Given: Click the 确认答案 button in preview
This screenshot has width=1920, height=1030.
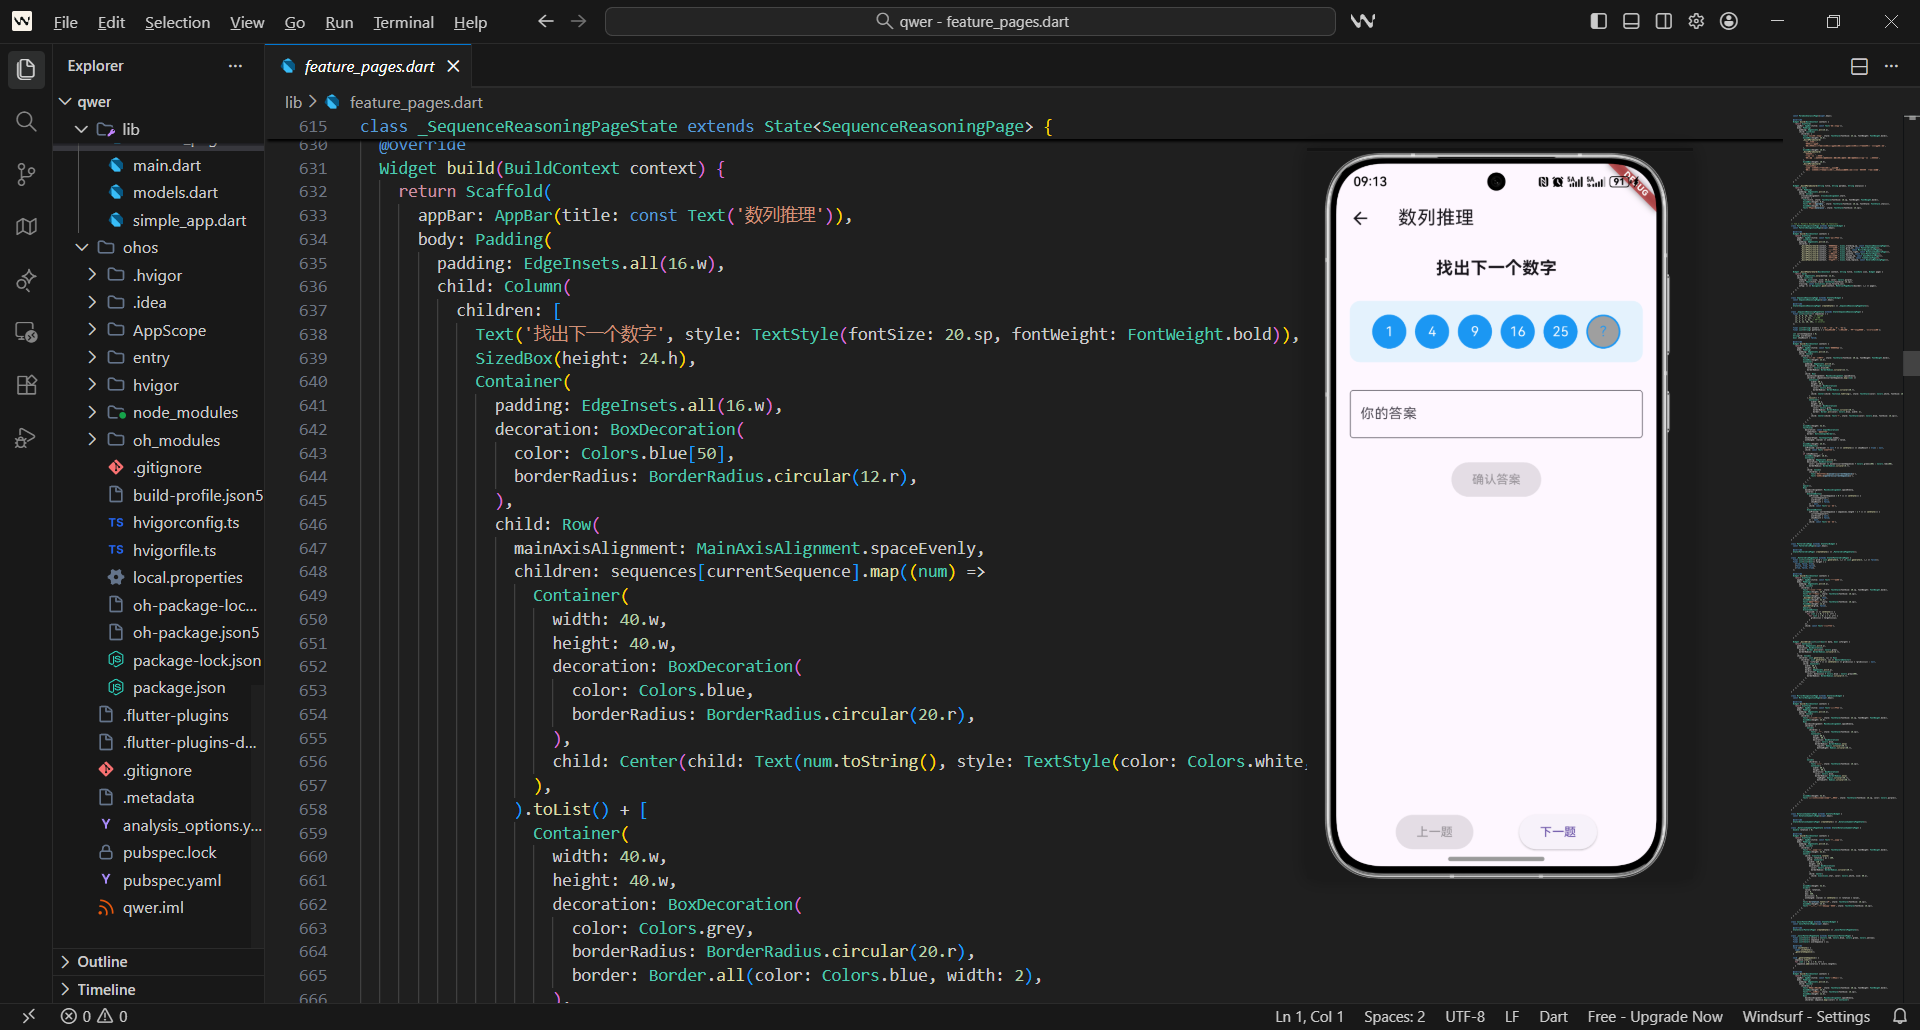Looking at the screenshot, I should click(1495, 479).
